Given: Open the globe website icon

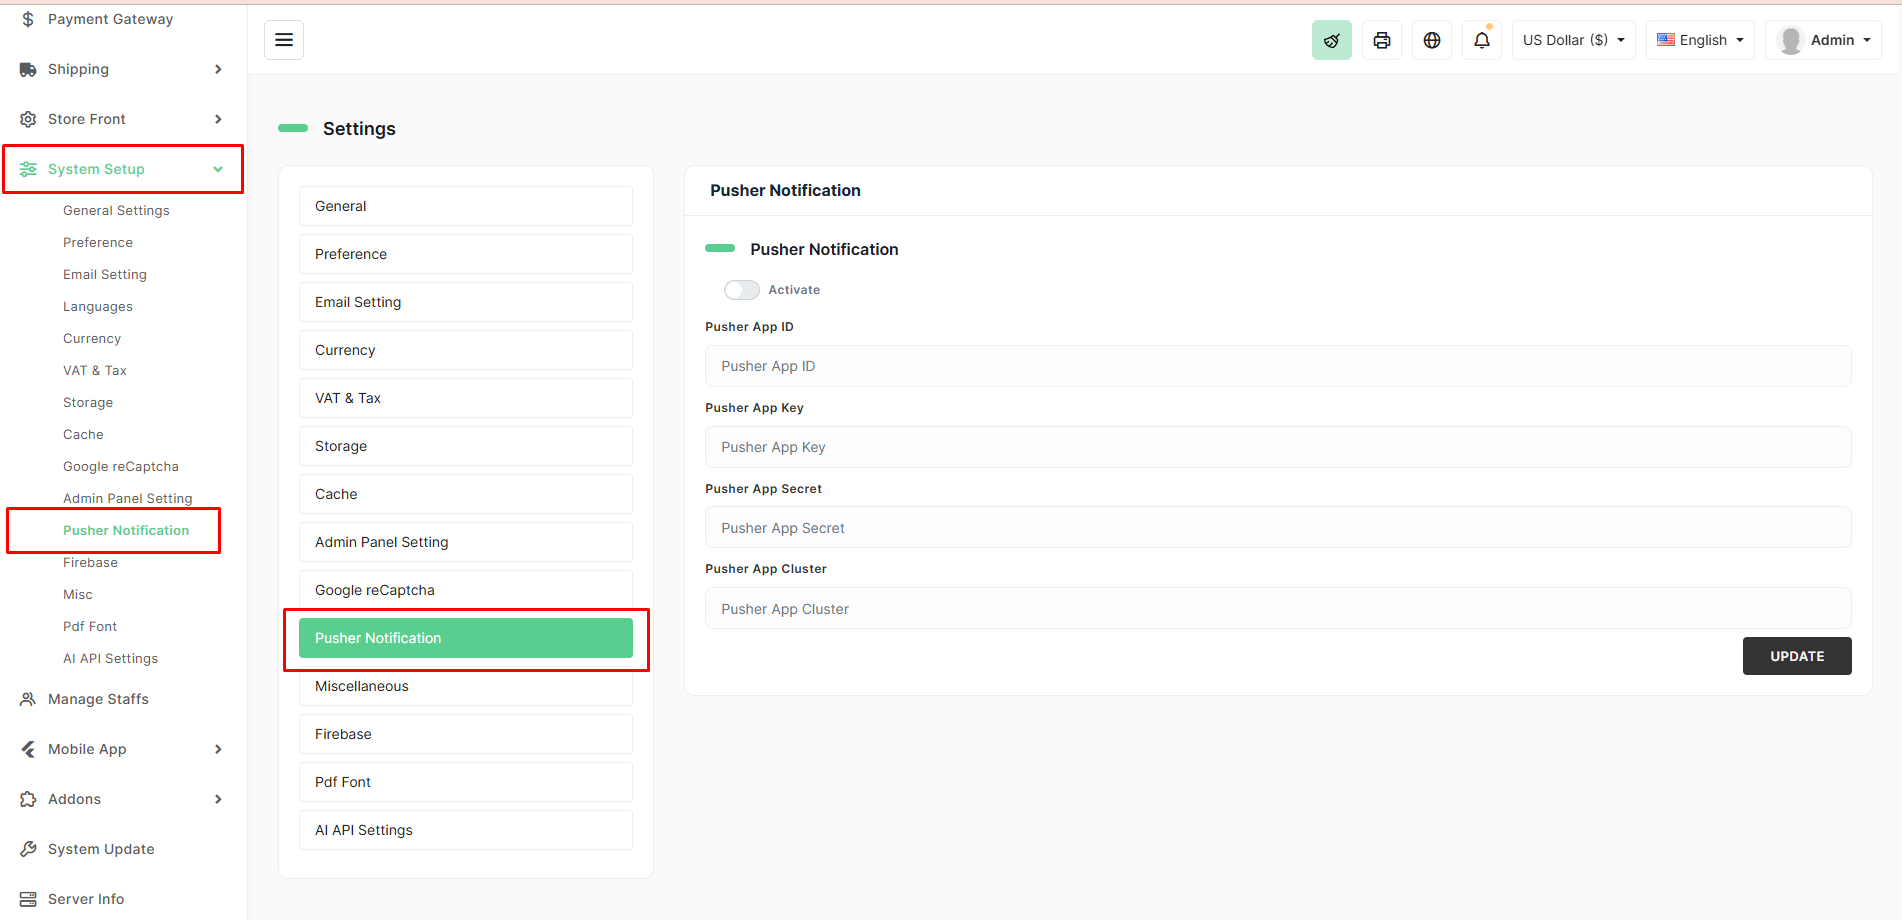Looking at the screenshot, I should (1431, 40).
